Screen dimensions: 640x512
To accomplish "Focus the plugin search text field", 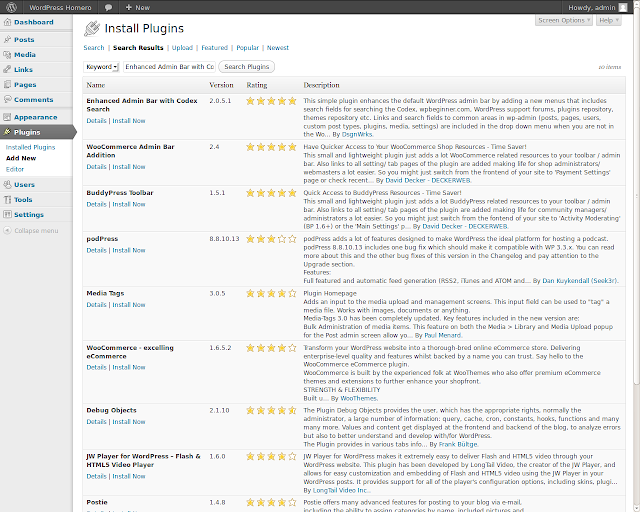I will pos(169,67).
